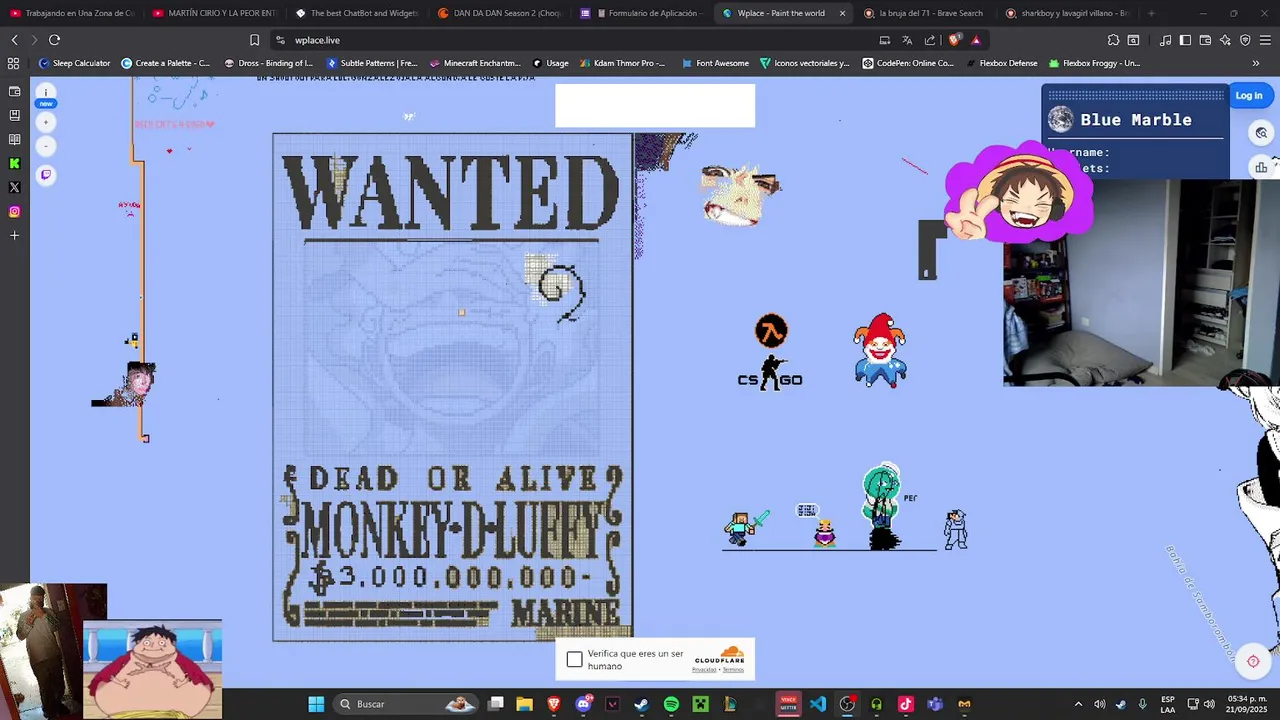
Task: Click the Wplace search magnifier button
Action: click(x=1261, y=133)
